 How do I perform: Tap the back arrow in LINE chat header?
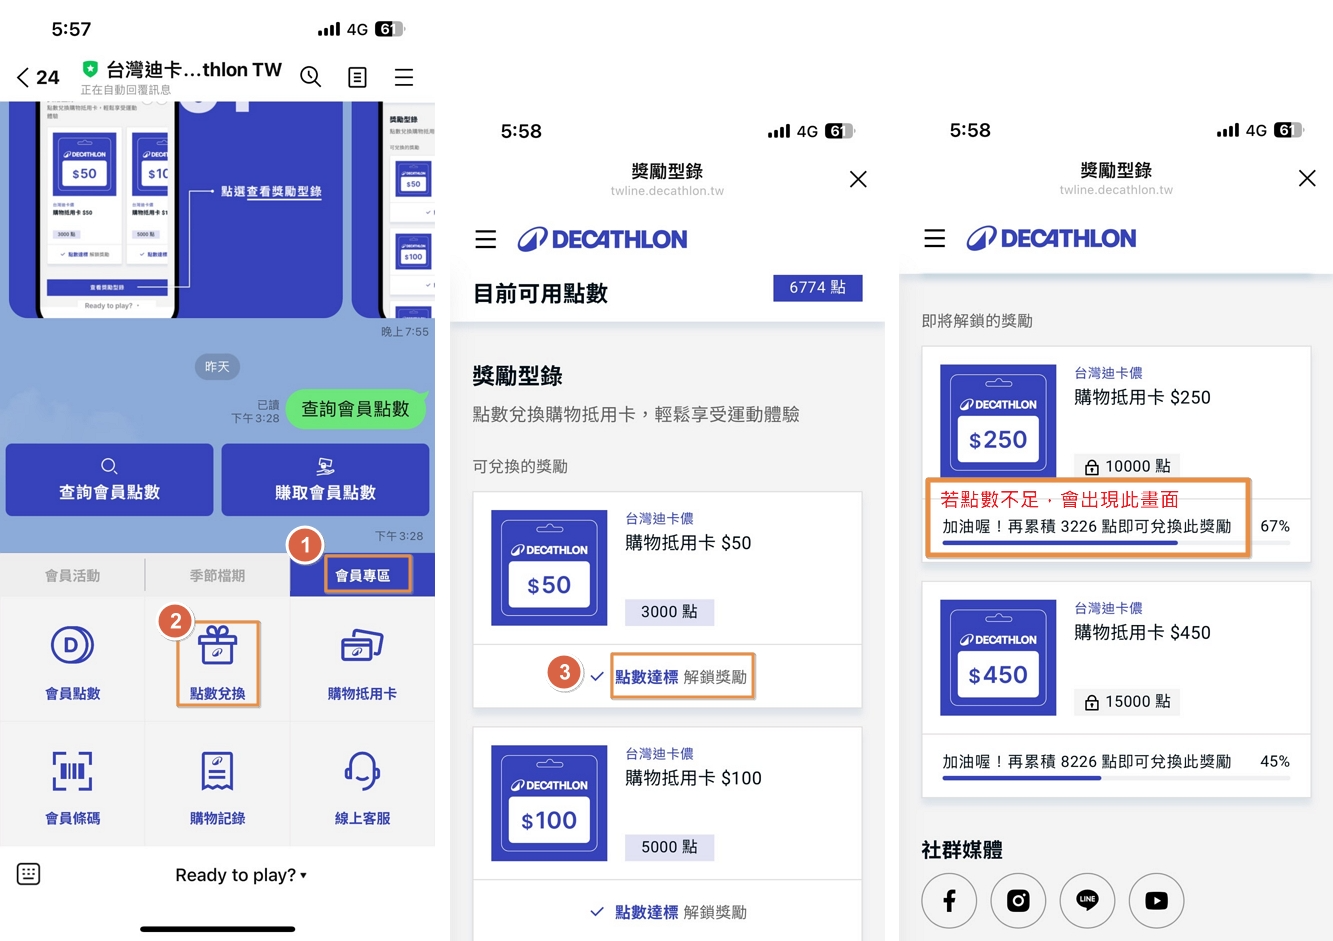(23, 77)
